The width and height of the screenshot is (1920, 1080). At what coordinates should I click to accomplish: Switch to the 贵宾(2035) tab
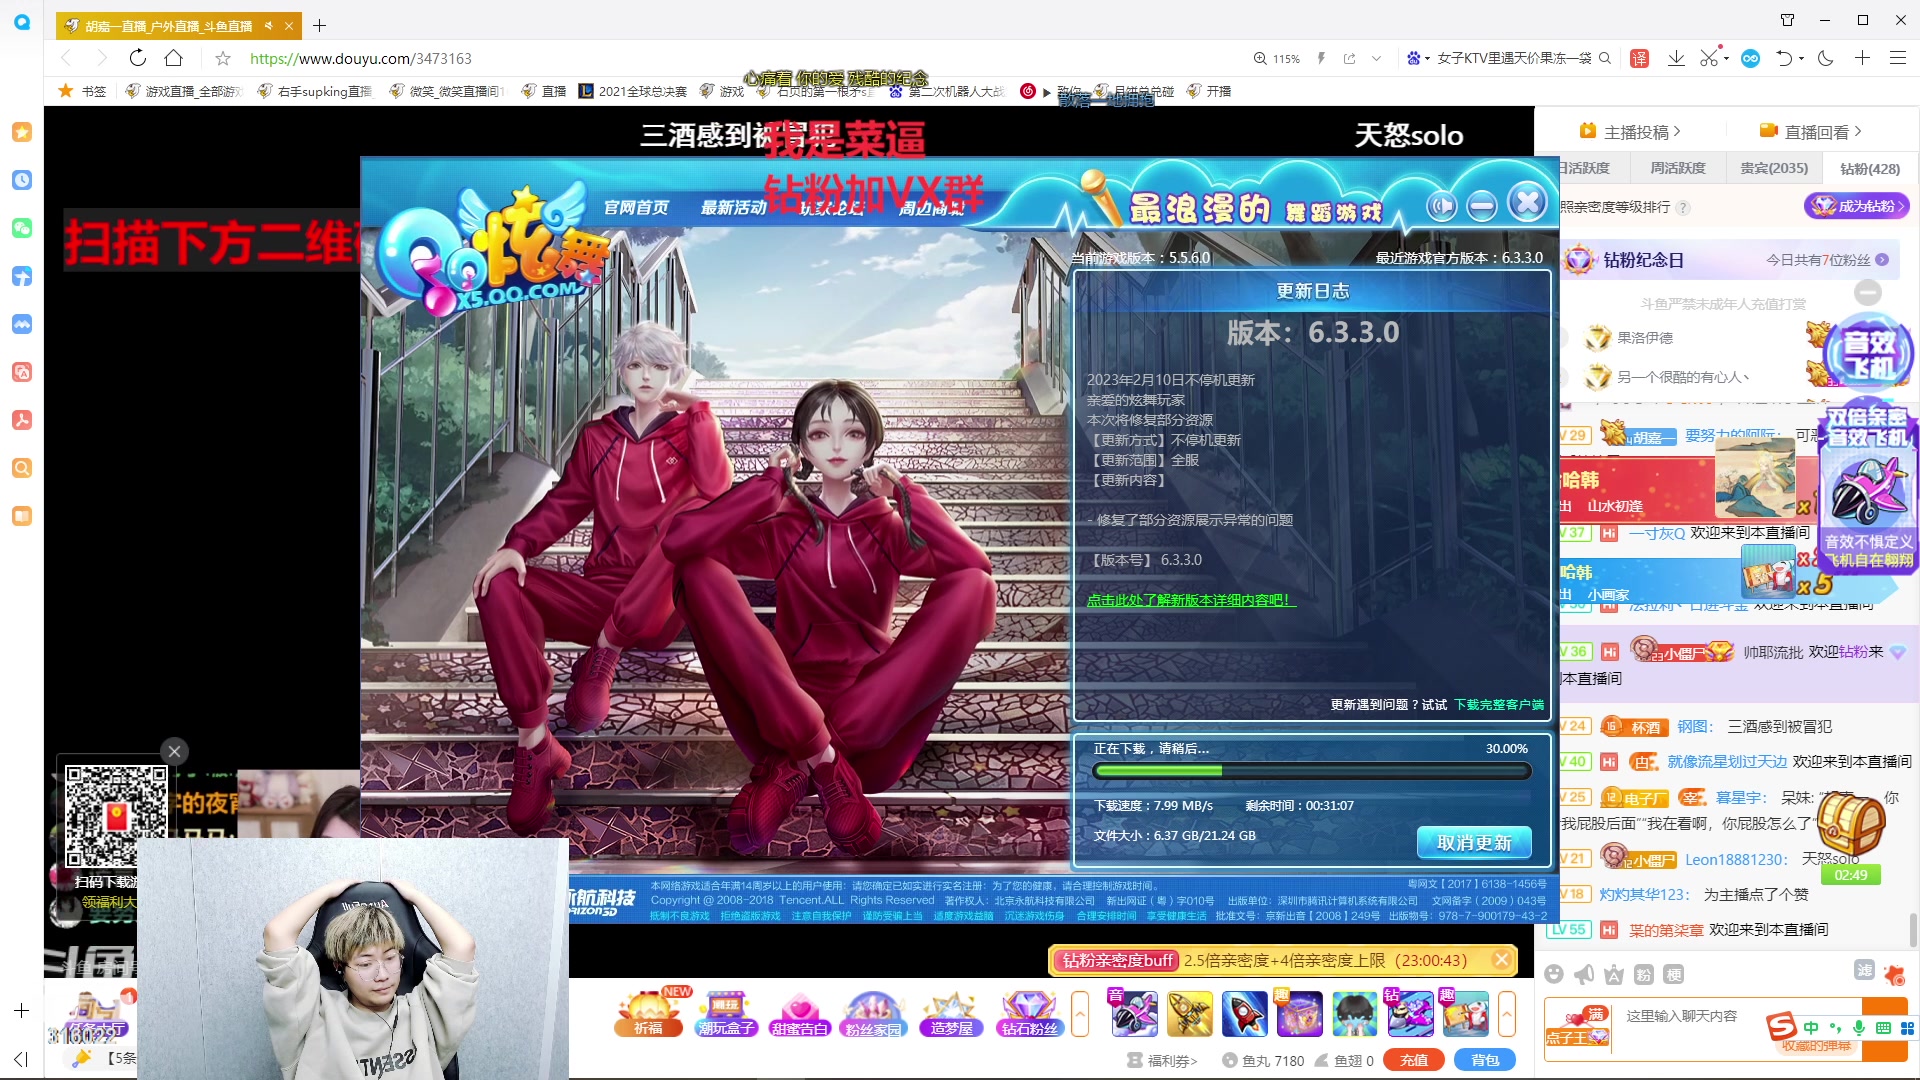(x=1774, y=168)
